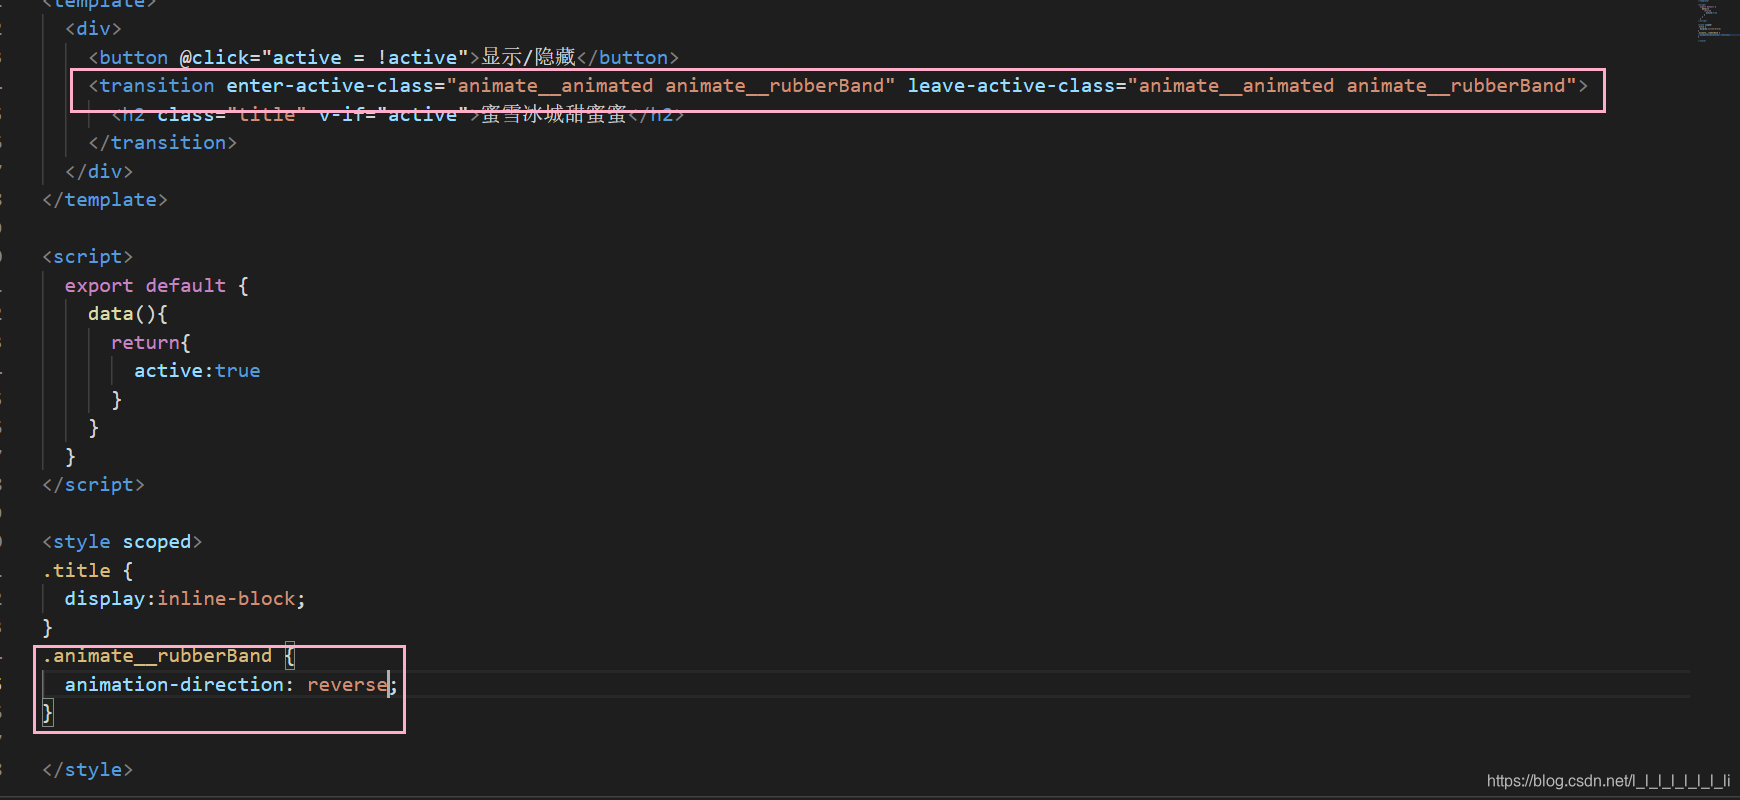
Task: Click the '<style scoped>' tag
Action: (x=122, y=542)
